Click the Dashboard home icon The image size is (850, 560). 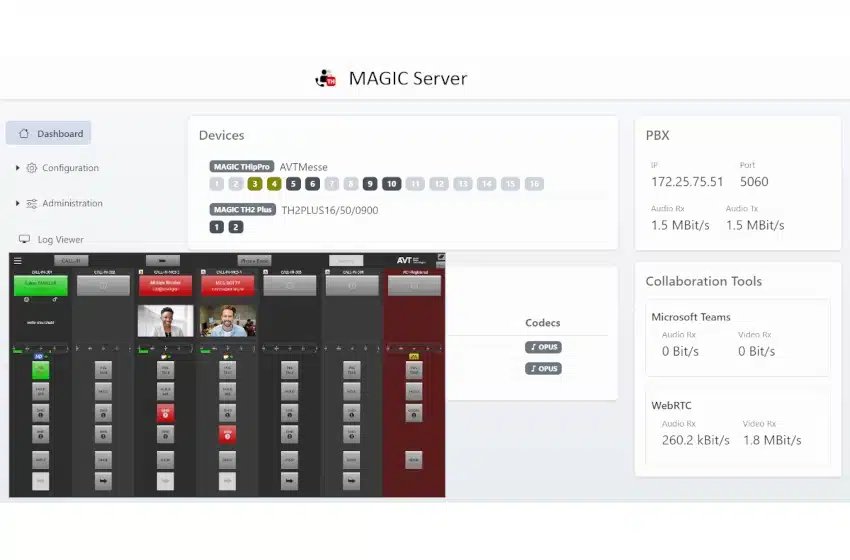pyautogui.click(x=24, y=133)
